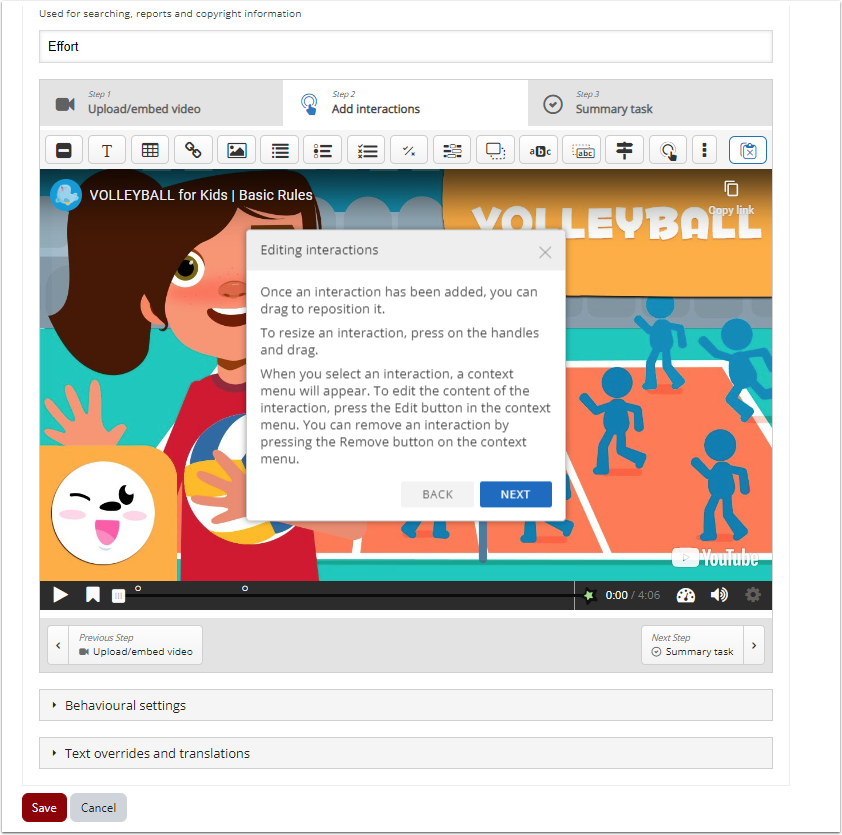Click NEXT in the Editing interactions dialog
The image size is (842, 835).
coord(515,494)
